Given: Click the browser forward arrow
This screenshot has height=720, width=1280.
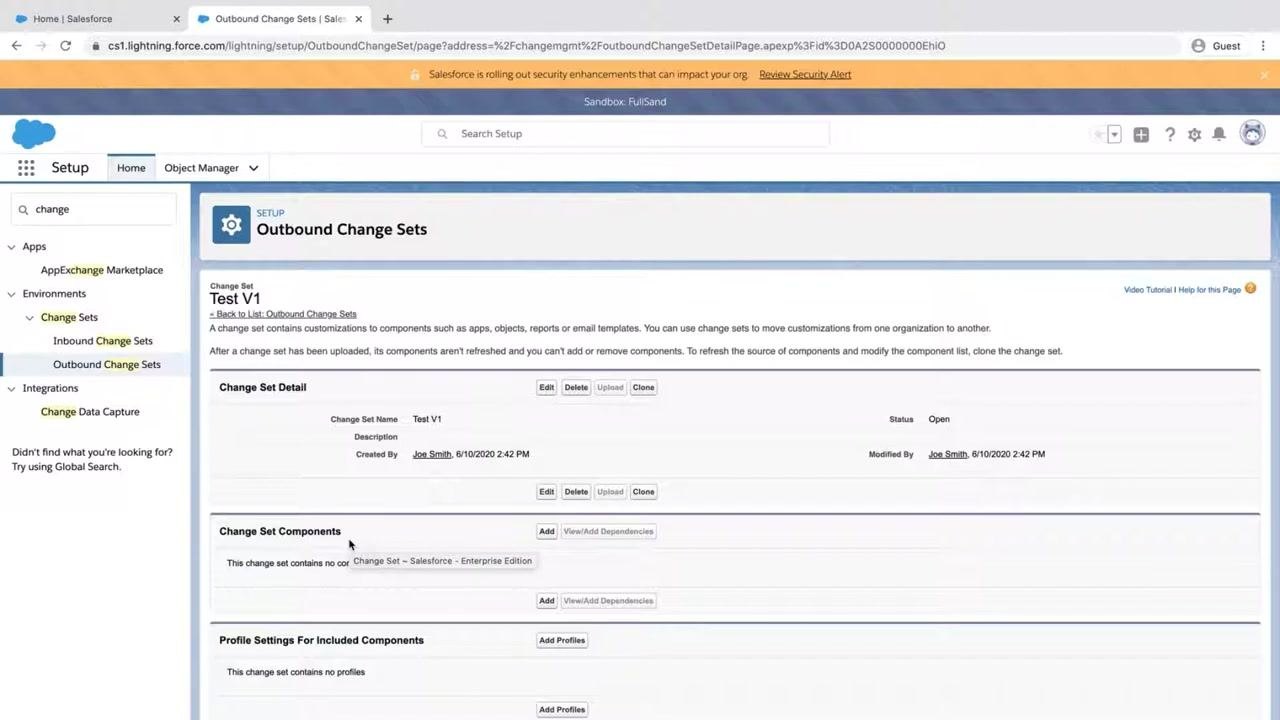Looking at the screenshot, I should point(41,45).
